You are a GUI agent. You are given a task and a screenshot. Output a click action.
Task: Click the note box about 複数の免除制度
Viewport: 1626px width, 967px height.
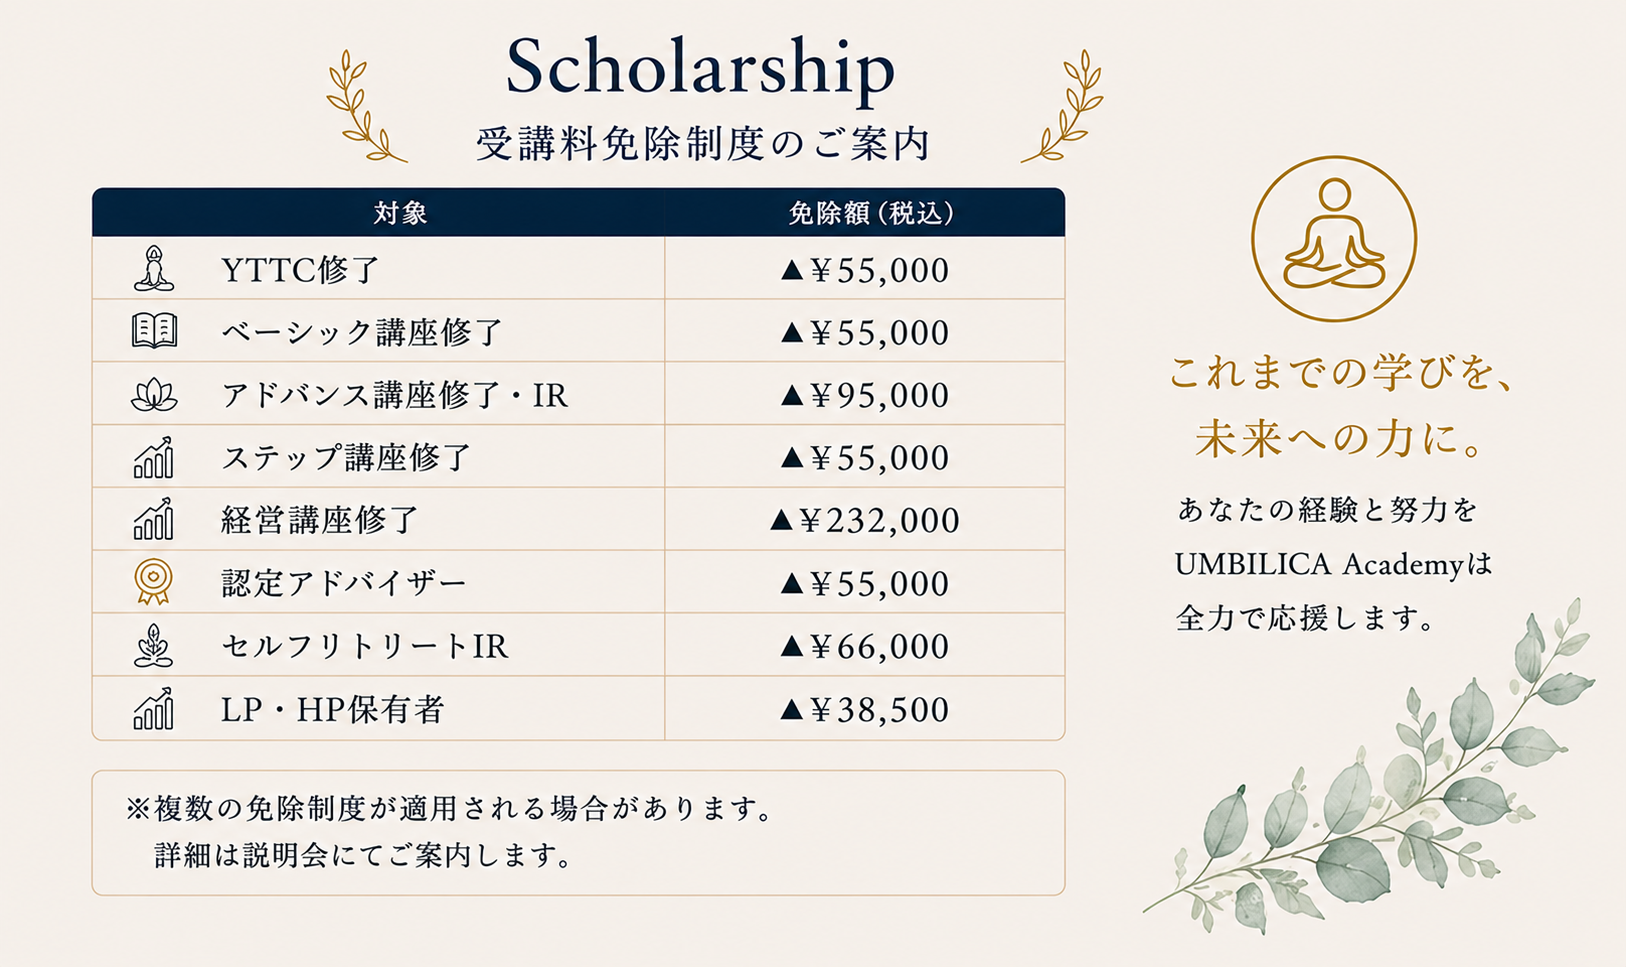point(578,832)
